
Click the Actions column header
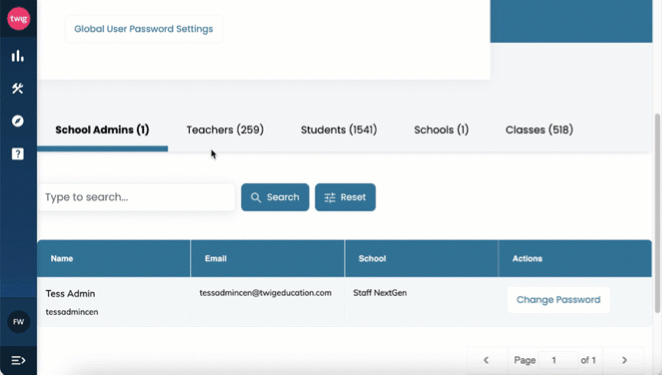(x=575, y=258)
